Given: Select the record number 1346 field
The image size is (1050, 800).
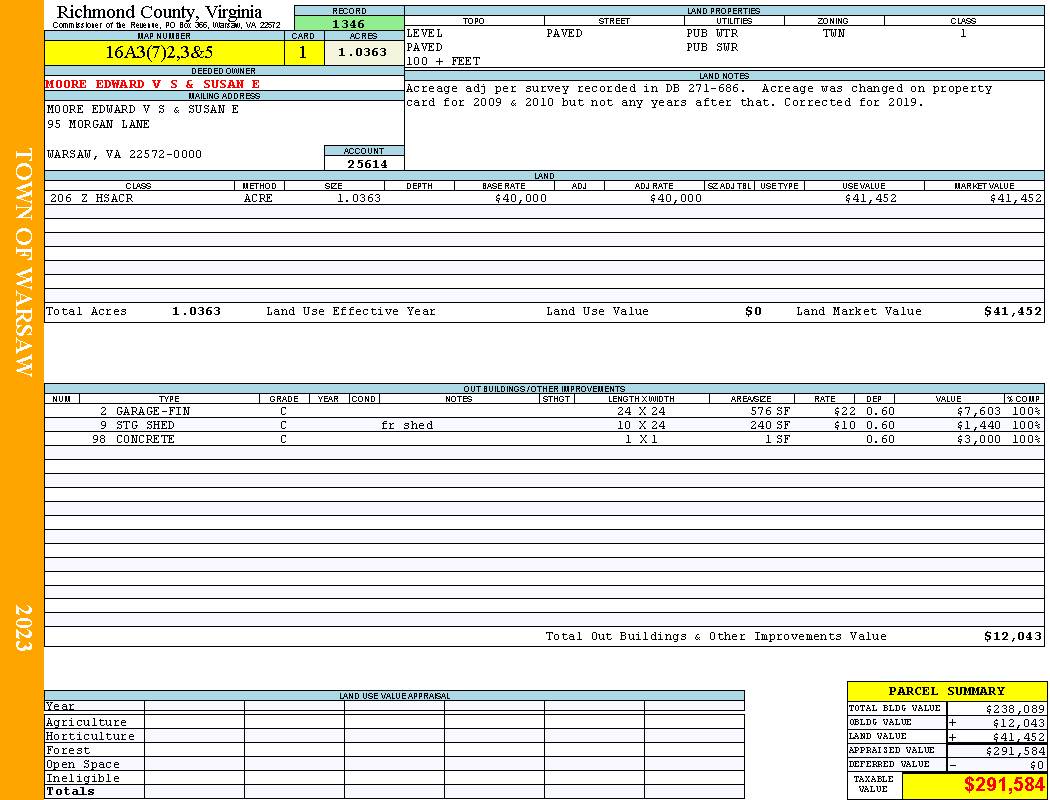Looking at the screenshot, I should point(349,24).
